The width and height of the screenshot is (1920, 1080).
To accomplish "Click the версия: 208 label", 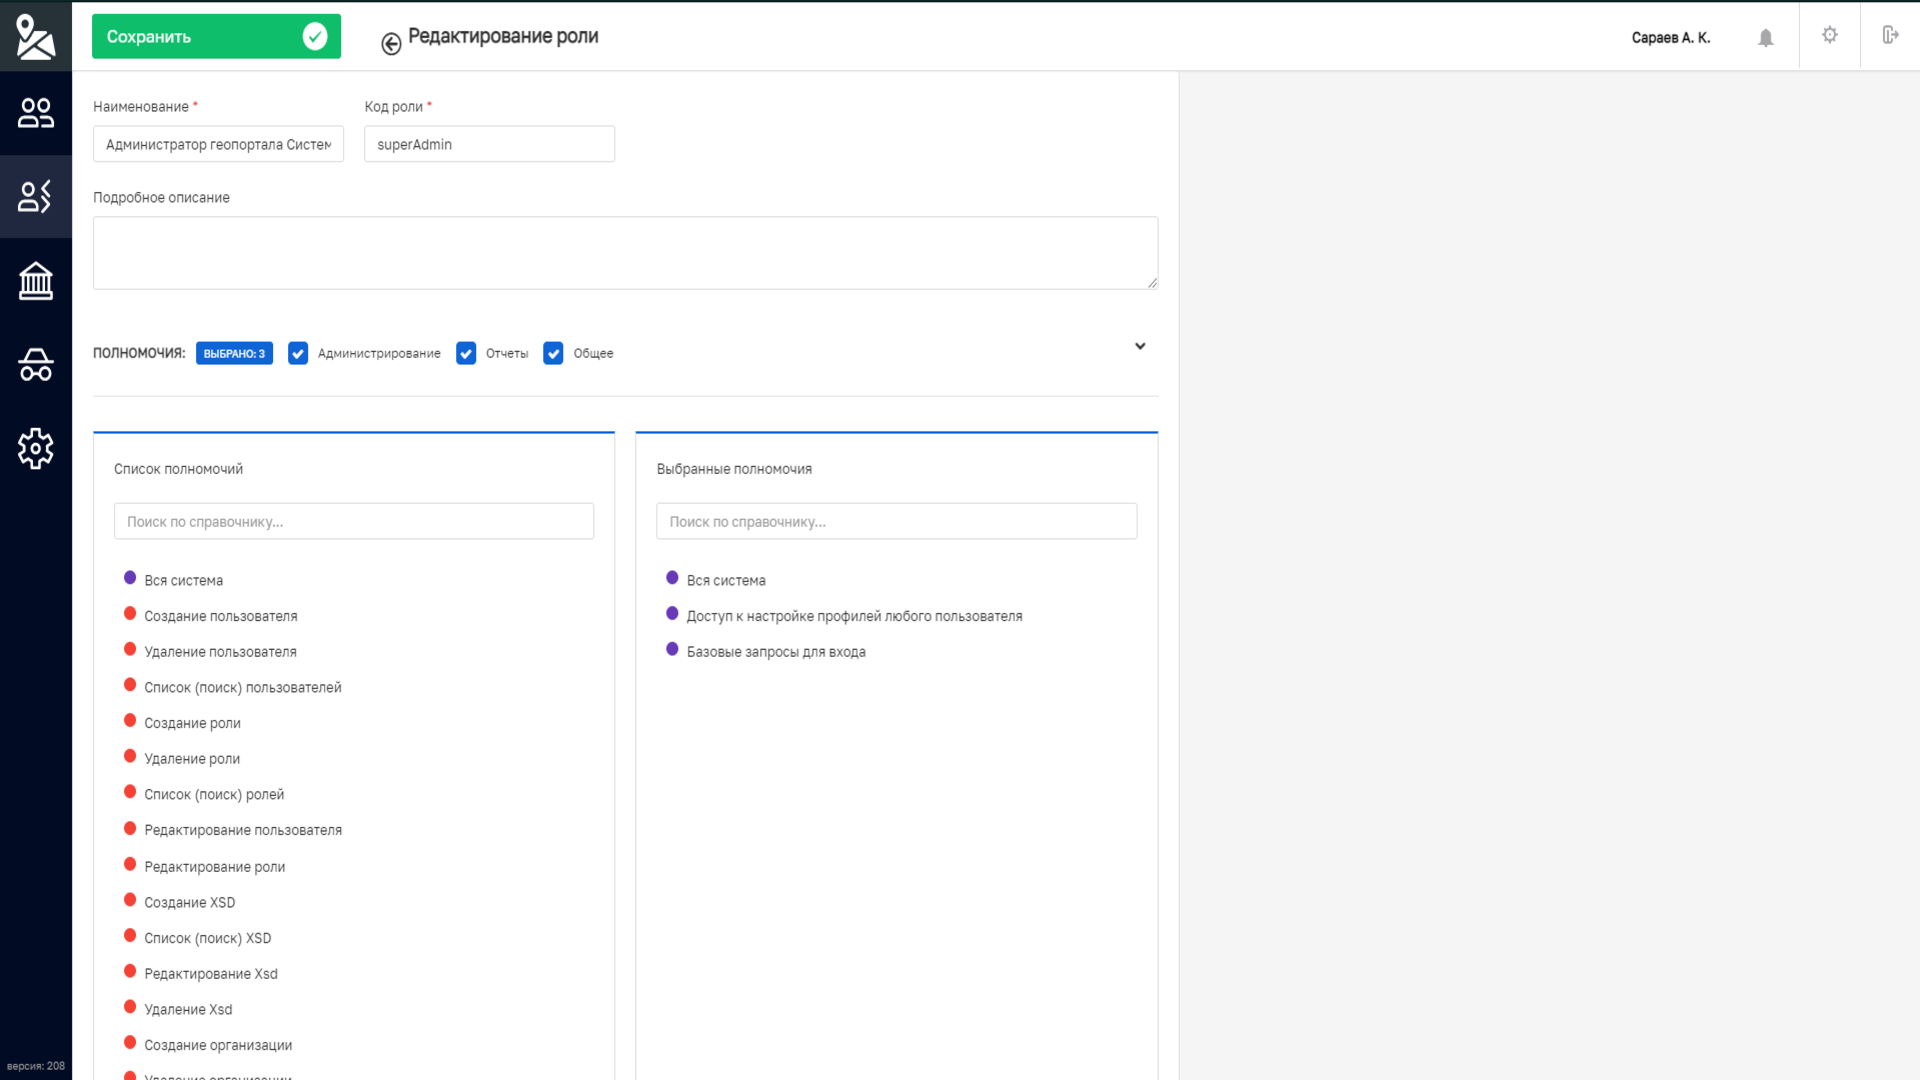I will point(35,1066).
